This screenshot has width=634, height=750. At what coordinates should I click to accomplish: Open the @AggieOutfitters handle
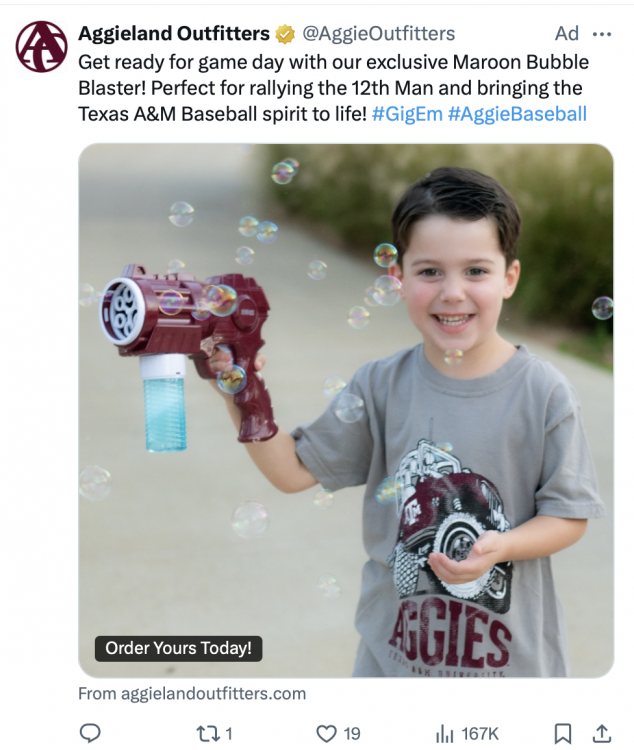tap(378, 33)
